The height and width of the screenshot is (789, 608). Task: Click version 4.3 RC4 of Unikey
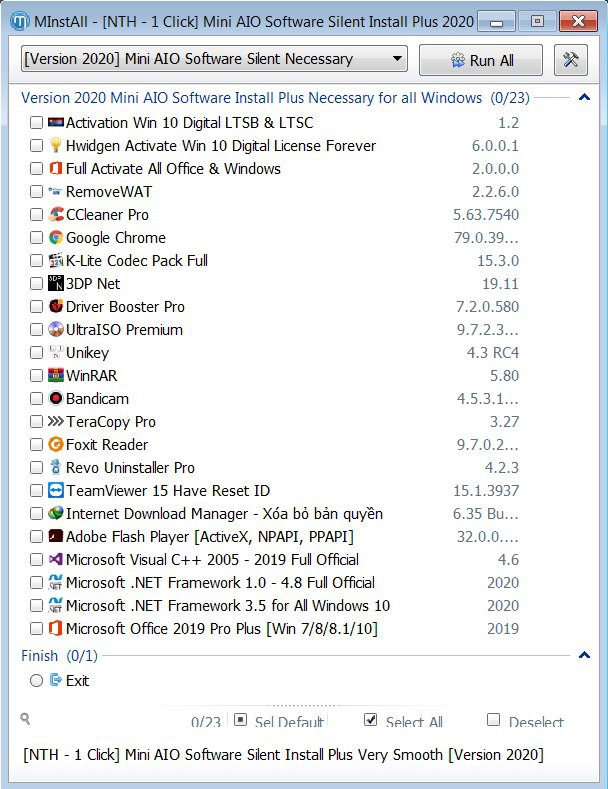pos(493,353)
